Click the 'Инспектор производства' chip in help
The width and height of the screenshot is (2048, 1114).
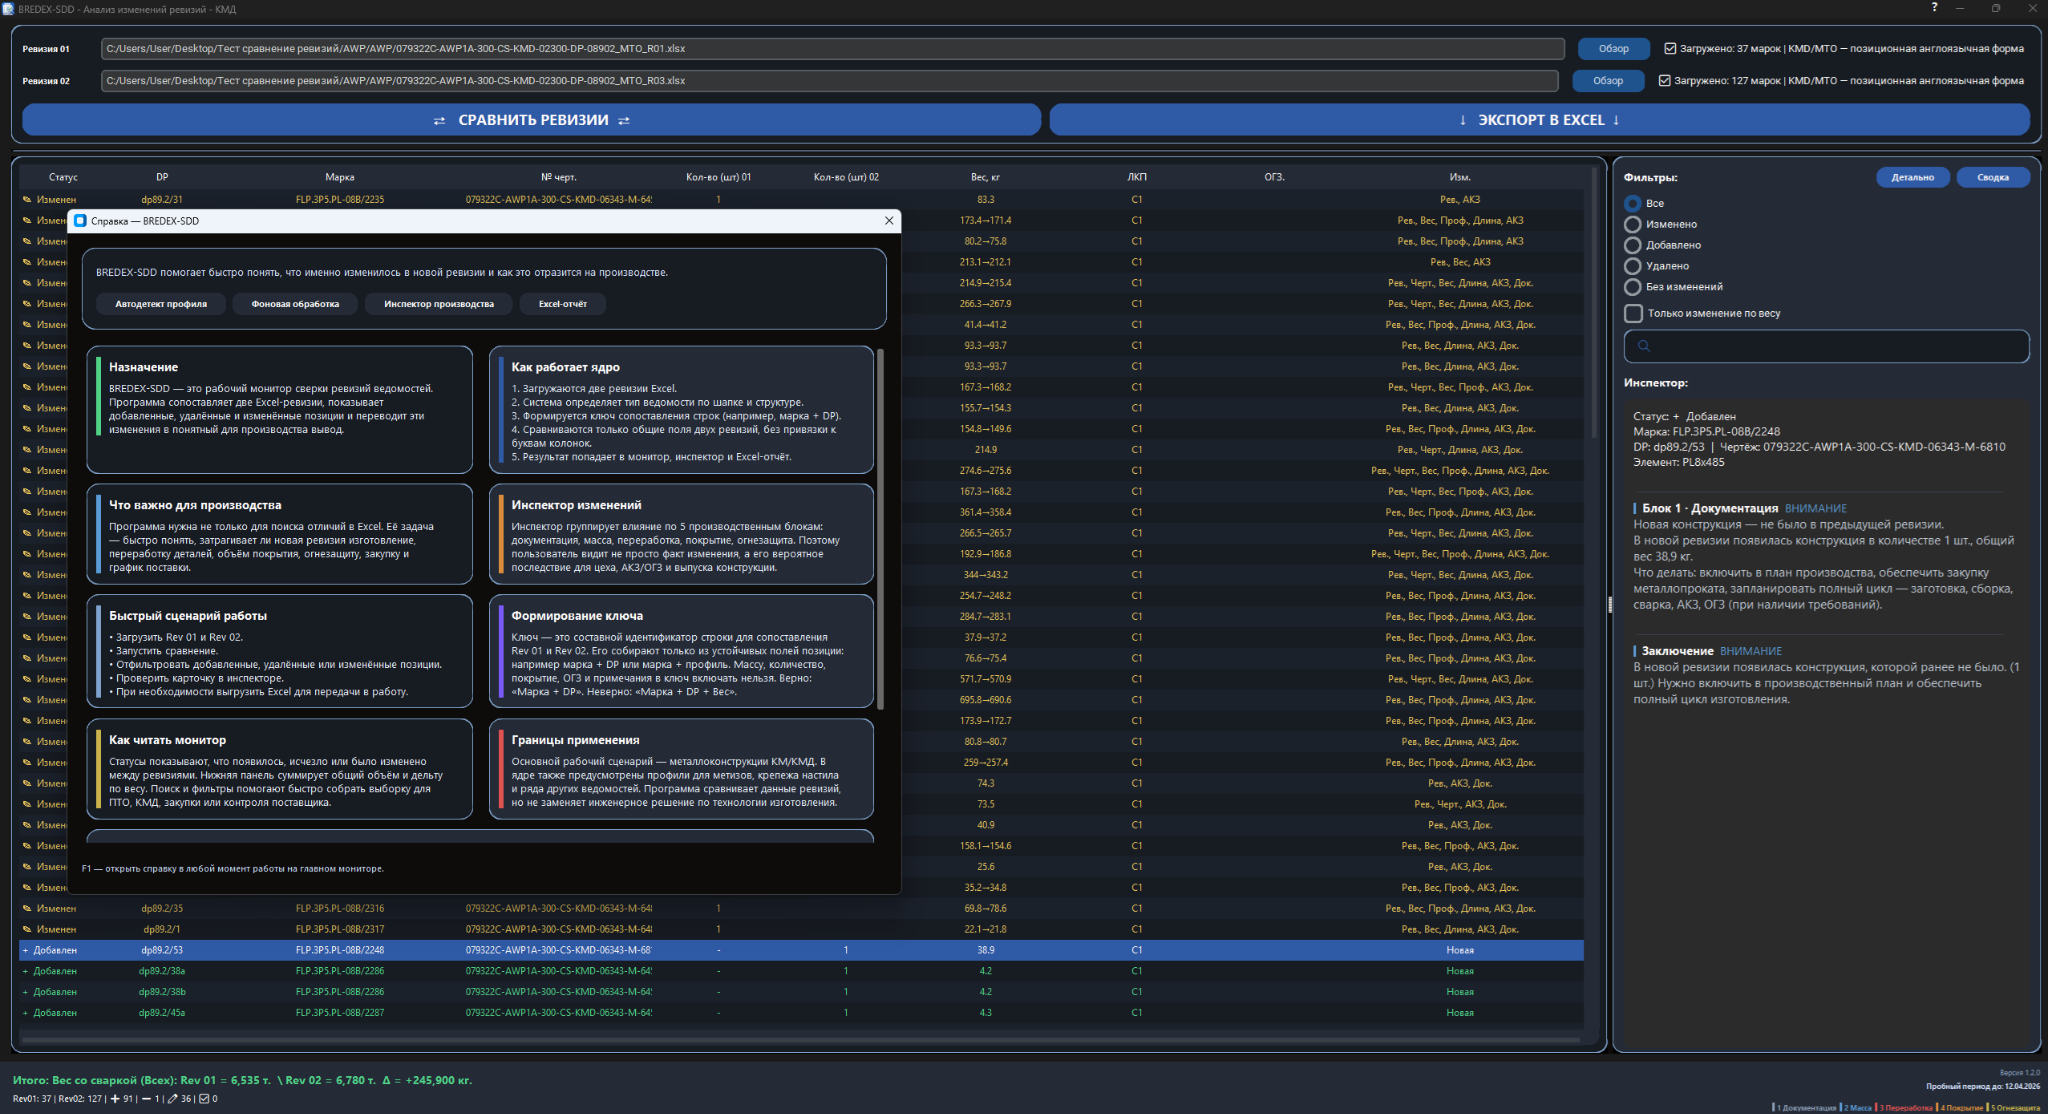pos(439,304)
